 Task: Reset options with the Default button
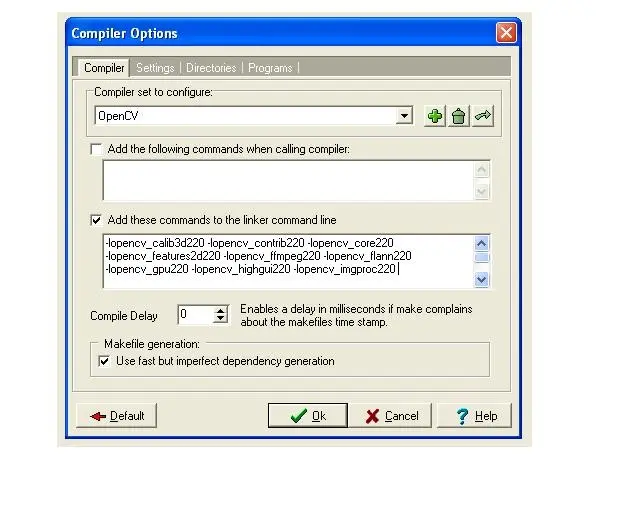(116, 416)
